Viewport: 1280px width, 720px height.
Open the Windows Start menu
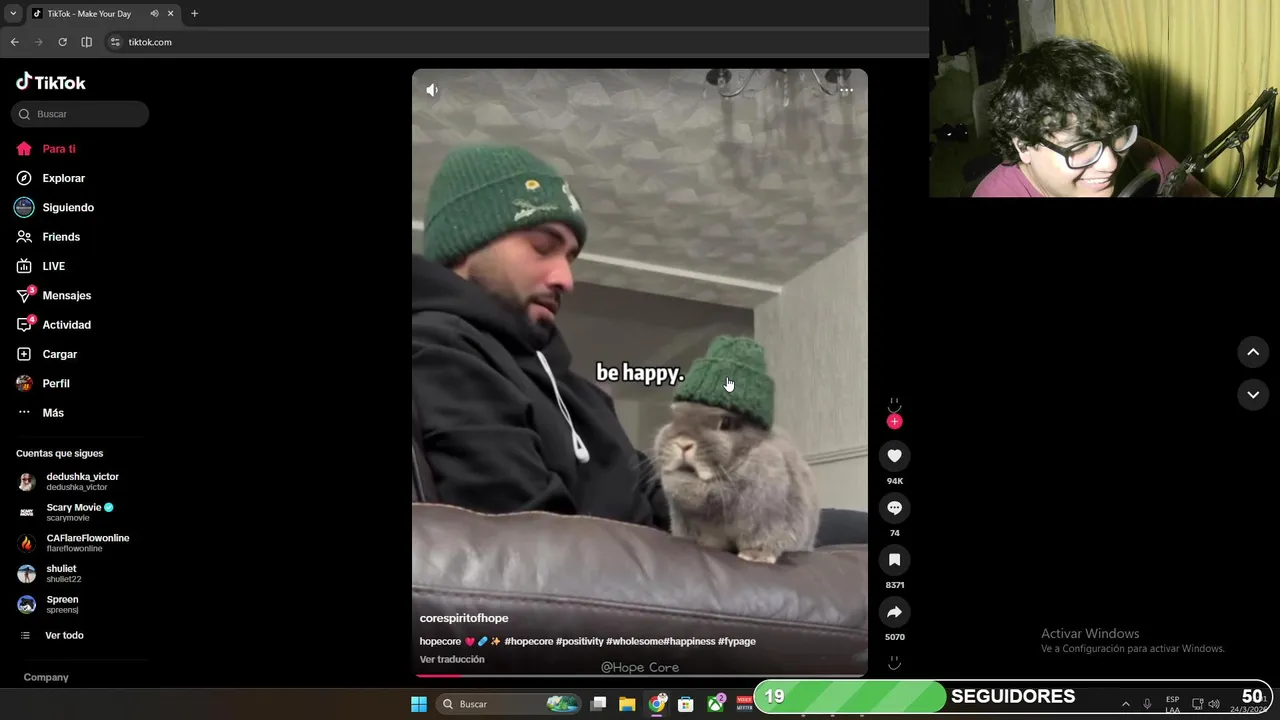click(x=419, y=704)
